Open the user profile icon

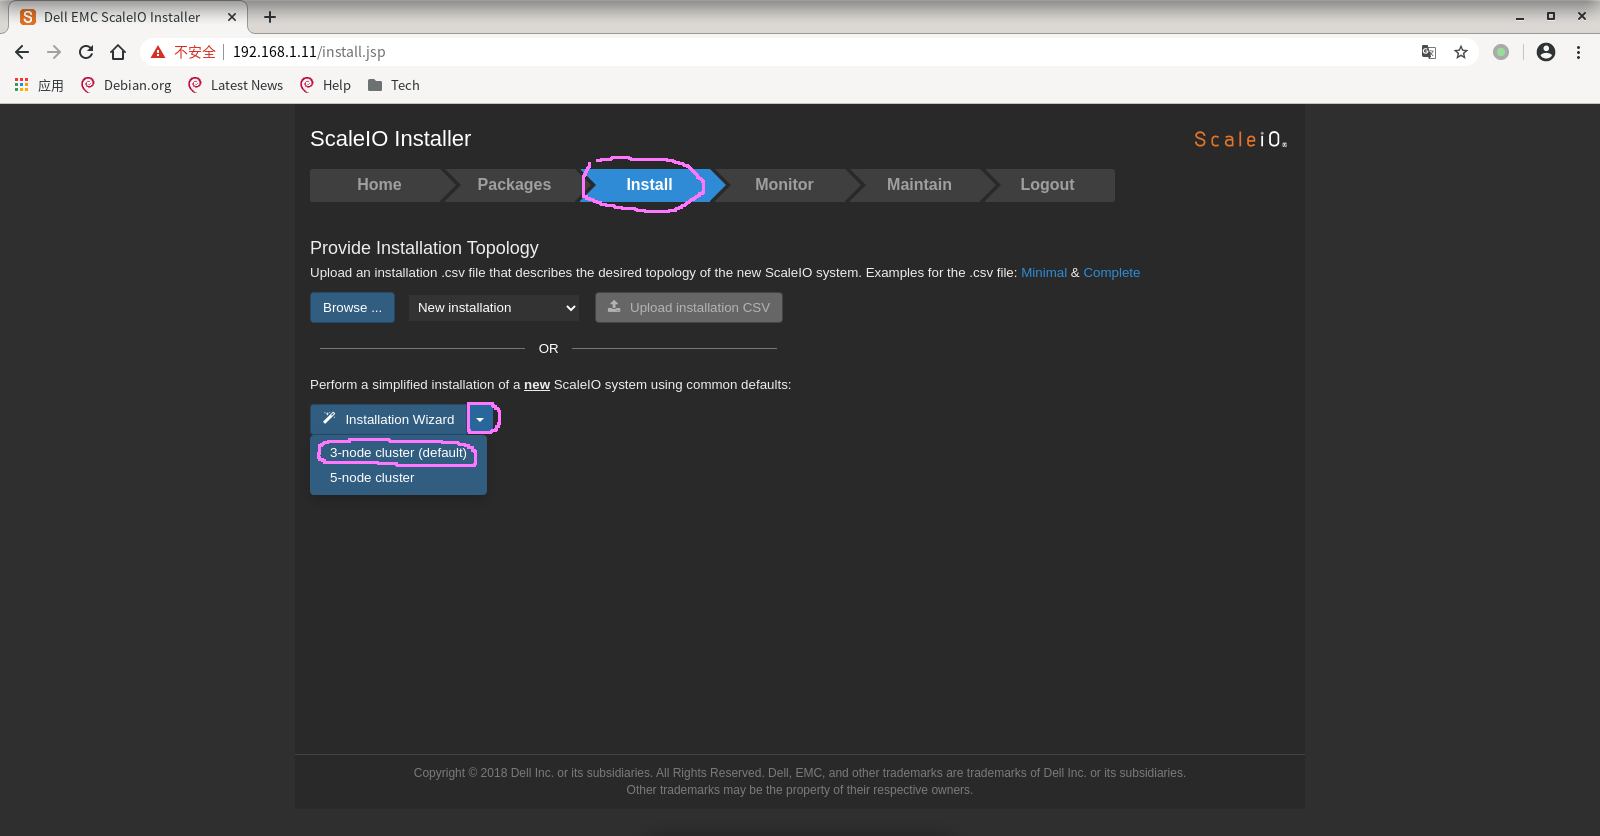click(x=1546, y=52)
